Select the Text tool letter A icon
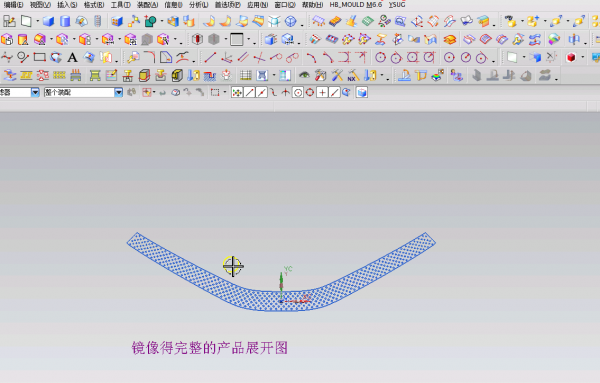 (72, 58)
